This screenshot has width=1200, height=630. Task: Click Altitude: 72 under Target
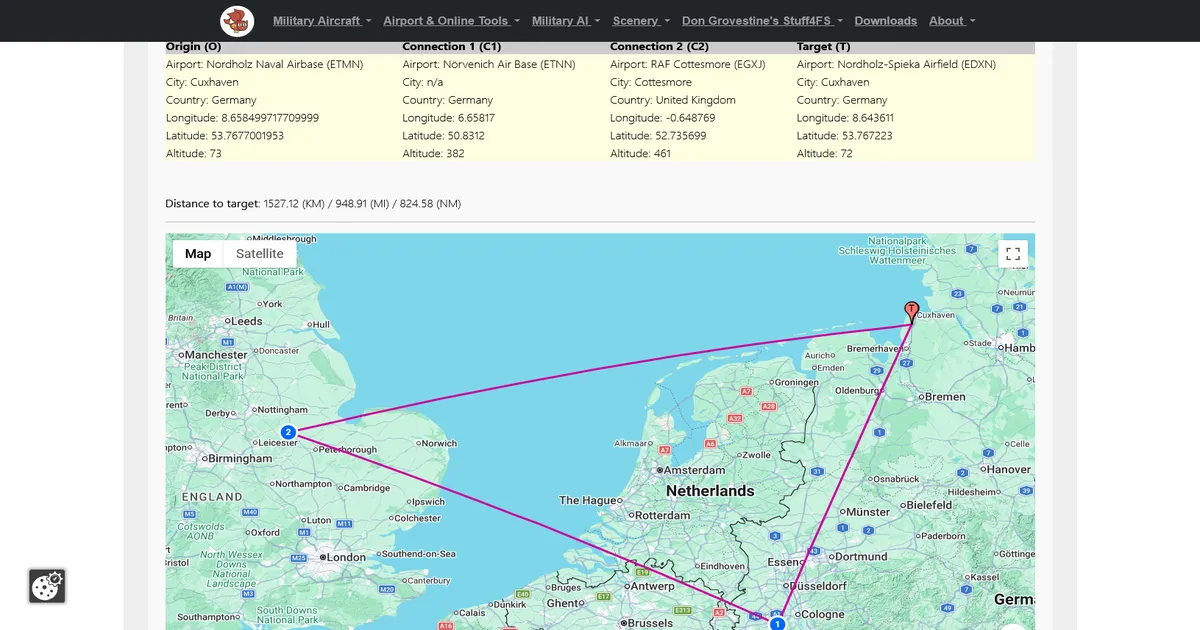click(x=825, y=154)
